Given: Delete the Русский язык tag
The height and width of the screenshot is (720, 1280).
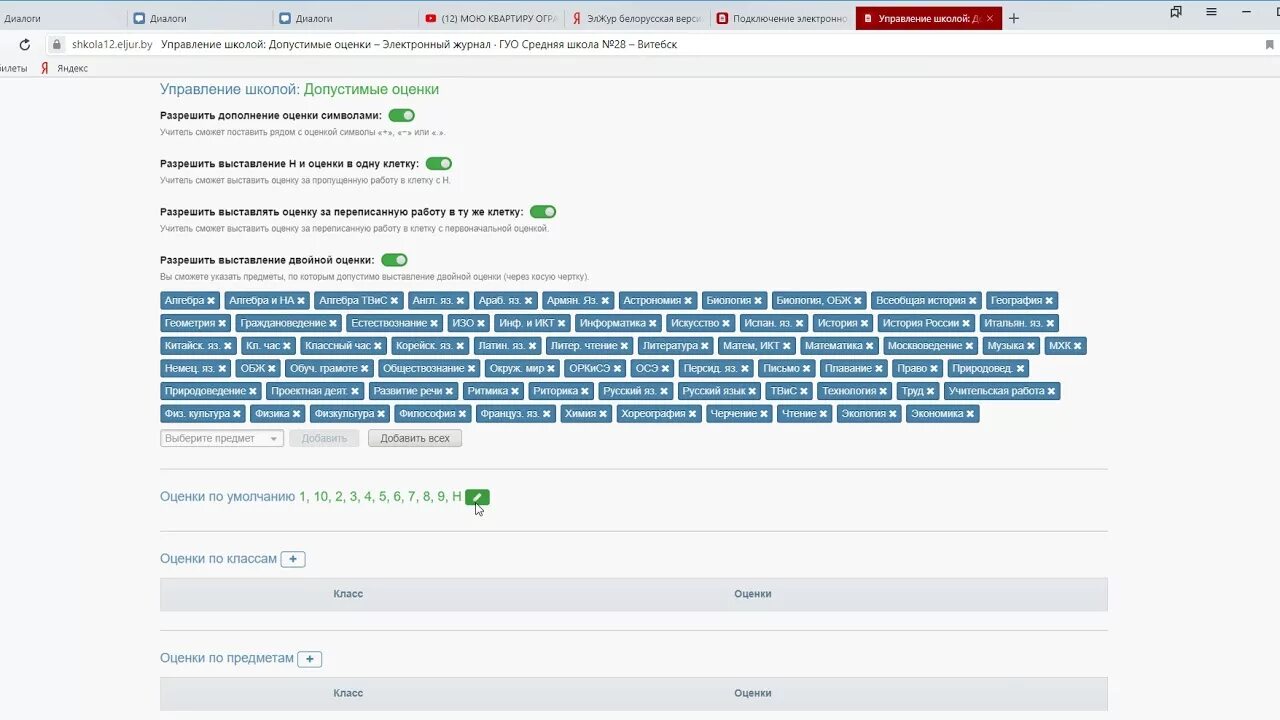Looking at the screenshot, I should pos(753,392).
